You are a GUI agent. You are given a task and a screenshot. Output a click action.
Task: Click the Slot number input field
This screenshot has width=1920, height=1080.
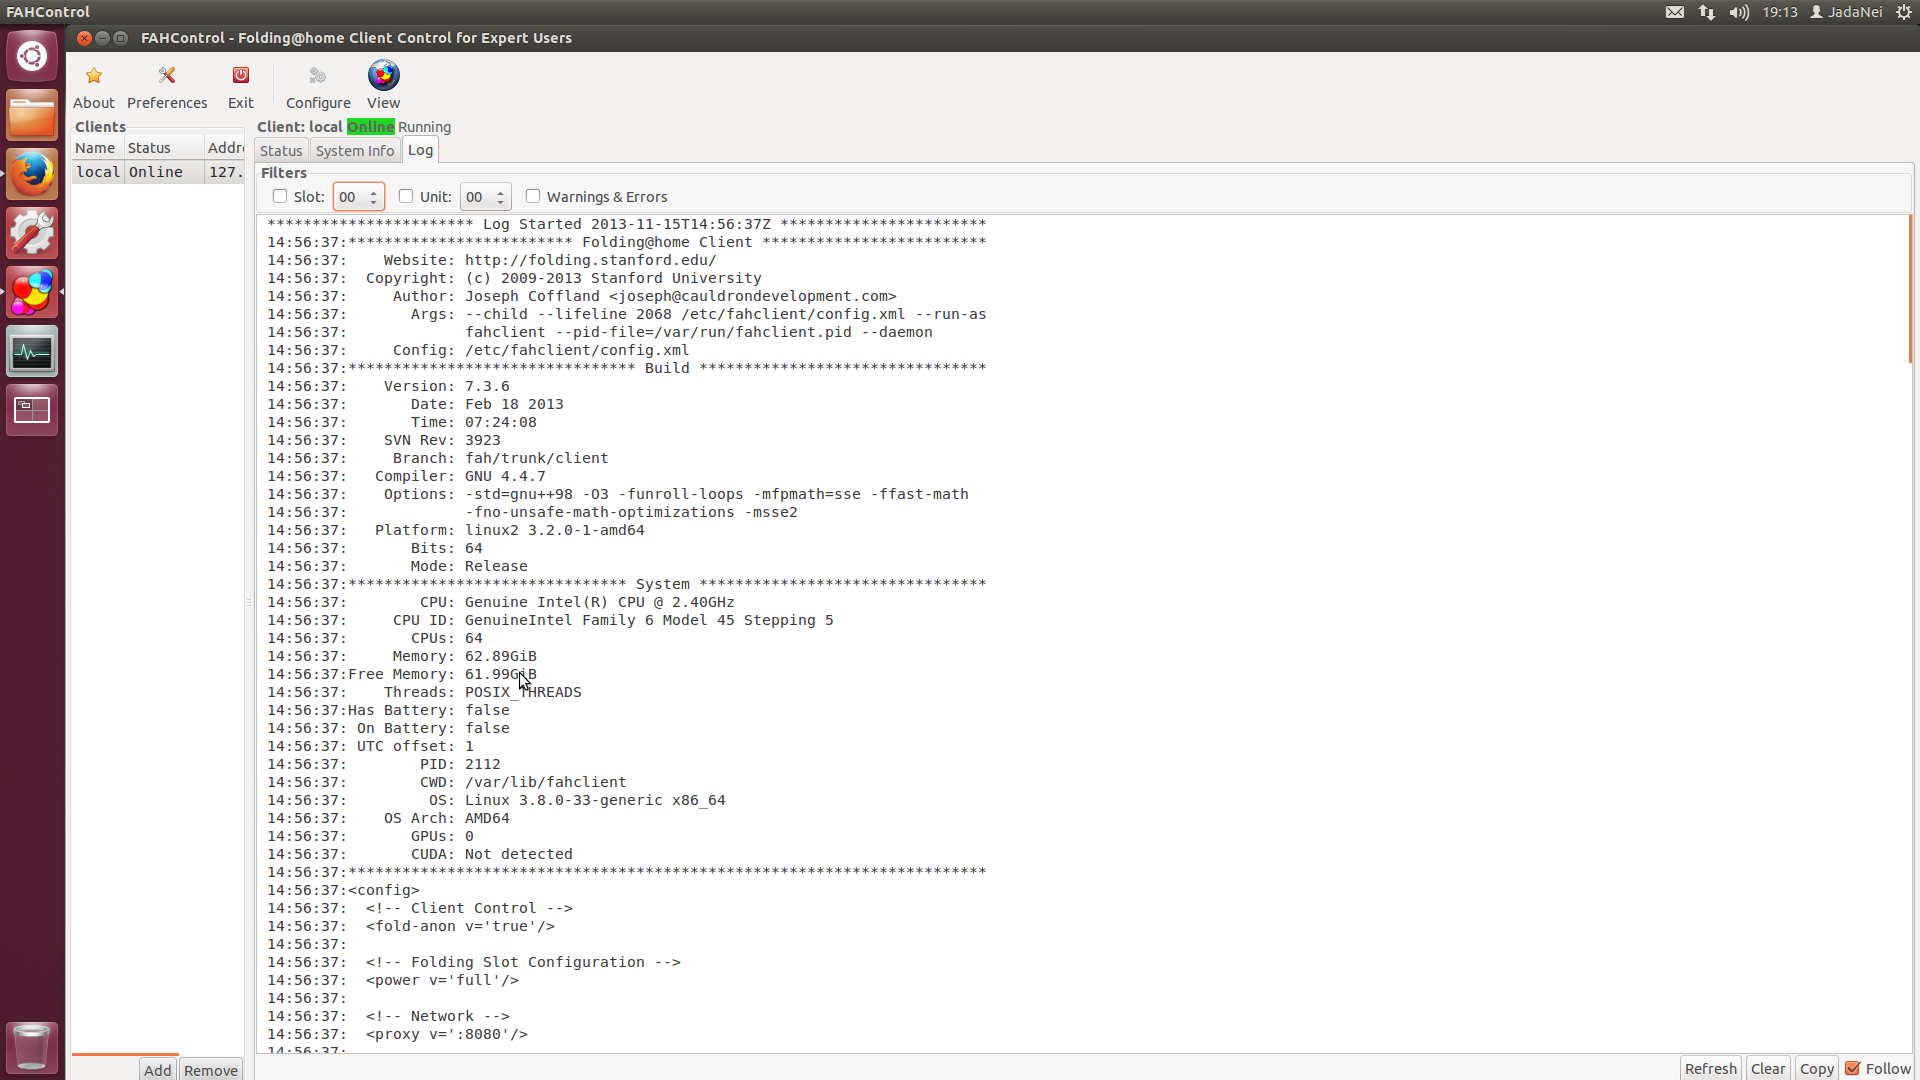pos(350,197)
